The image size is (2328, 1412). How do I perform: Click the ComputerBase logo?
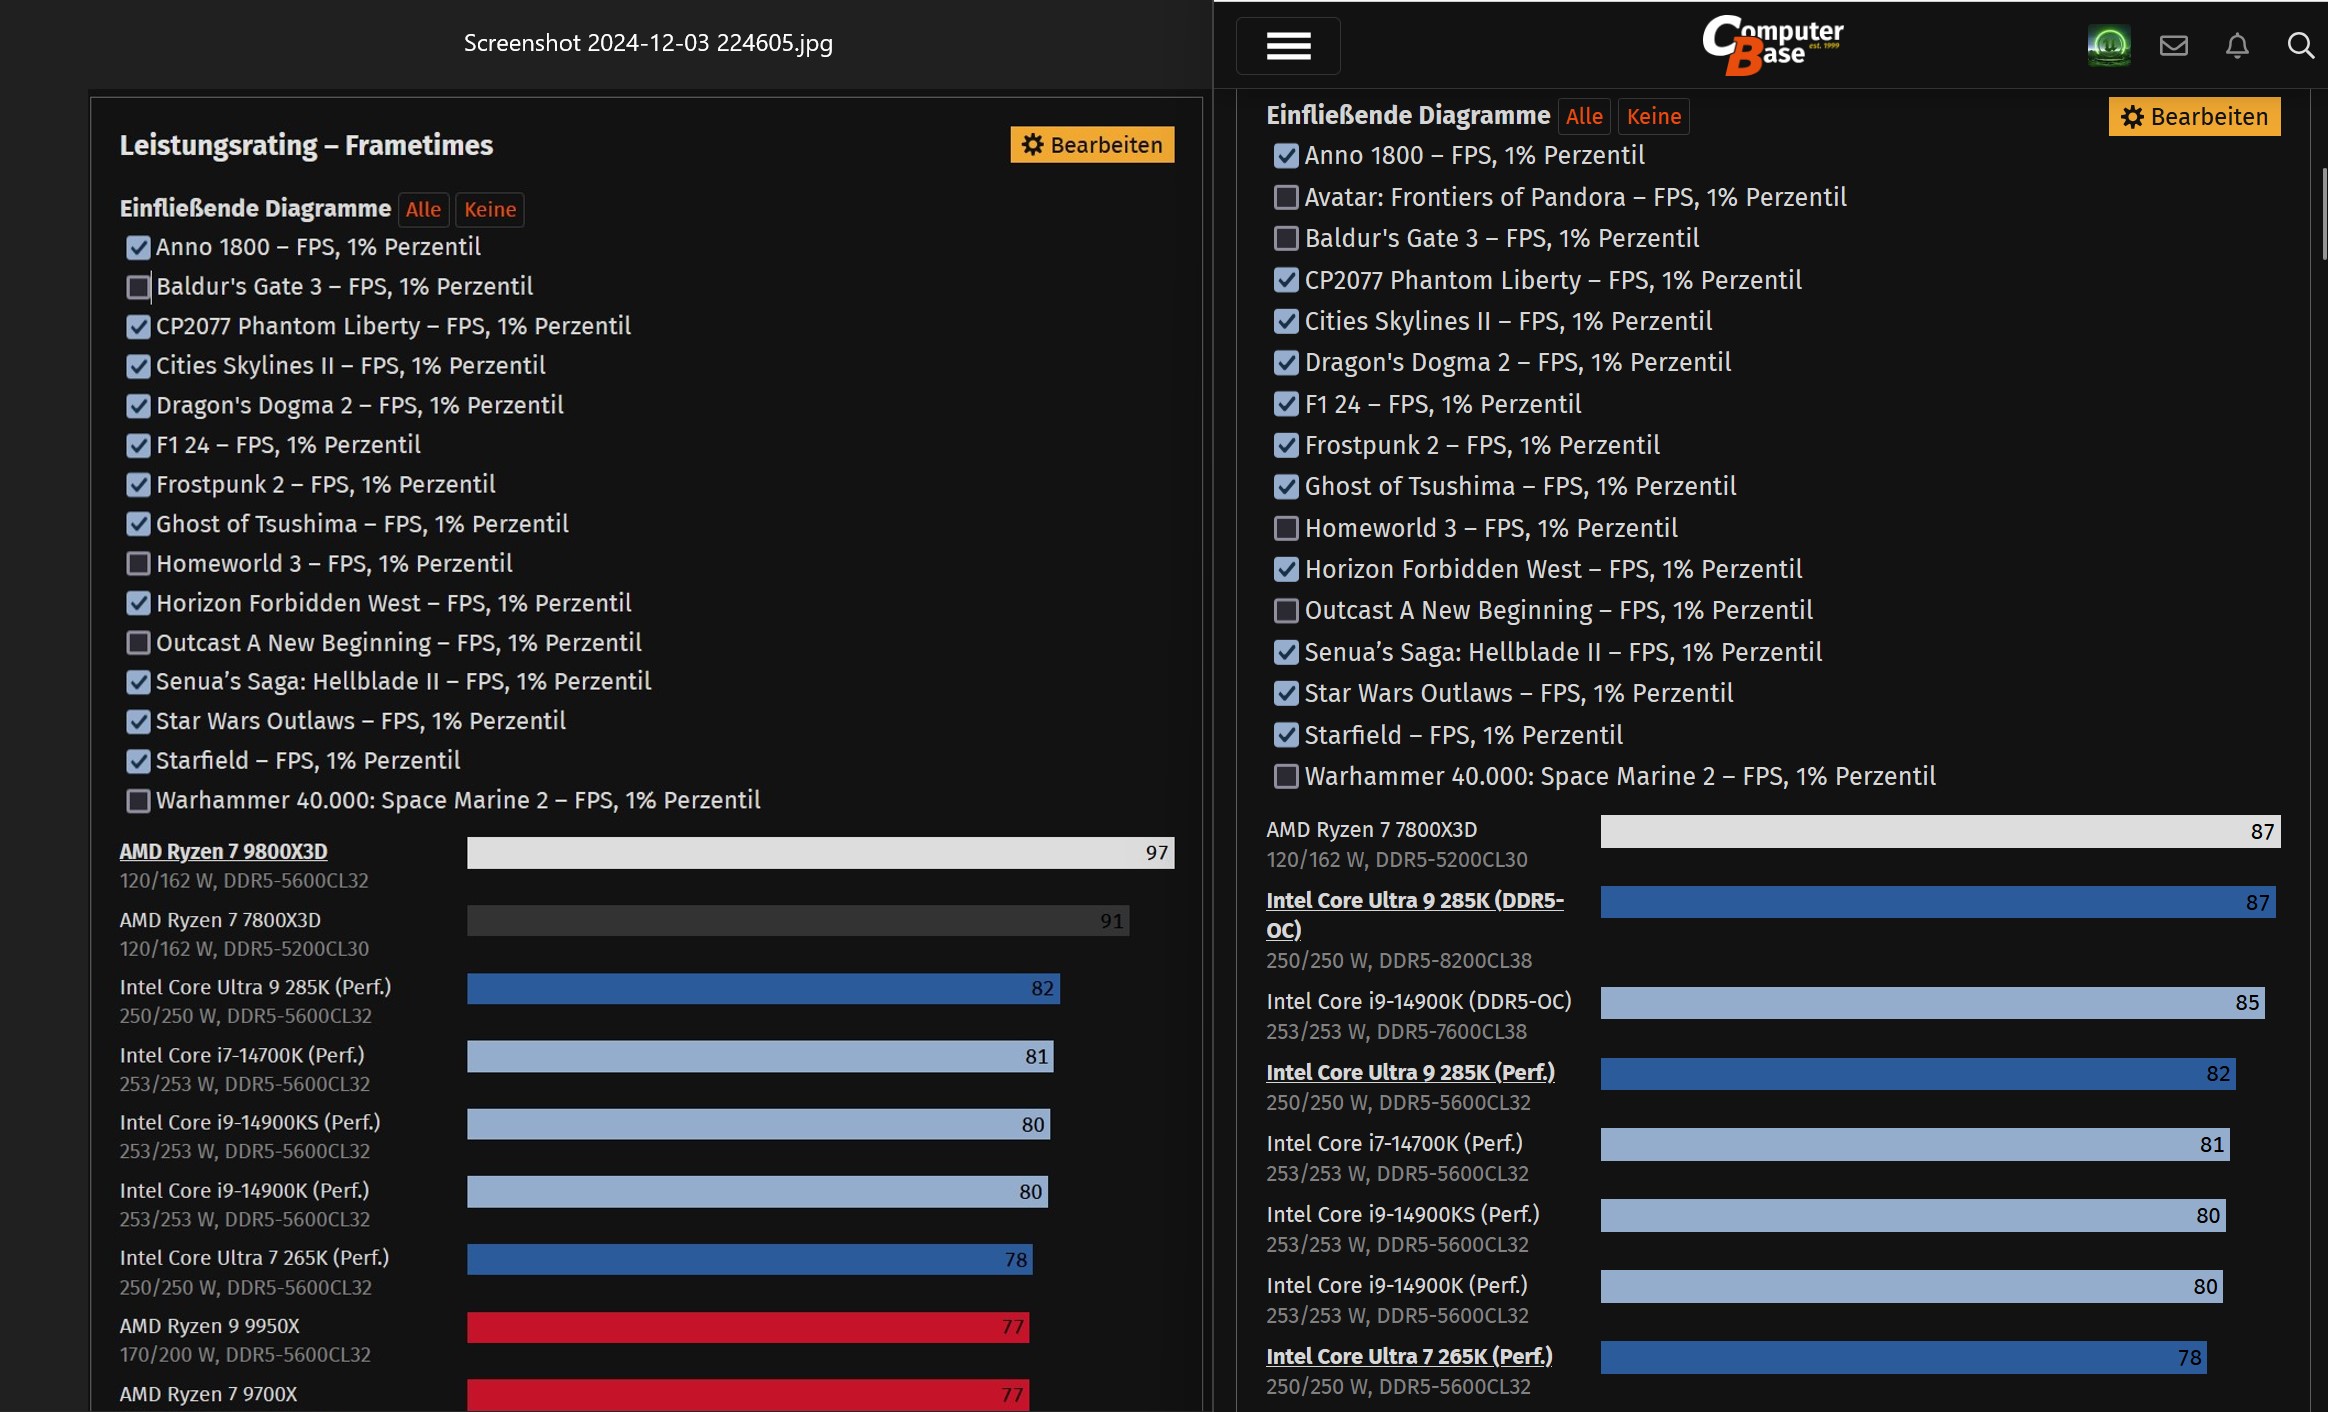click(1772, 45)
